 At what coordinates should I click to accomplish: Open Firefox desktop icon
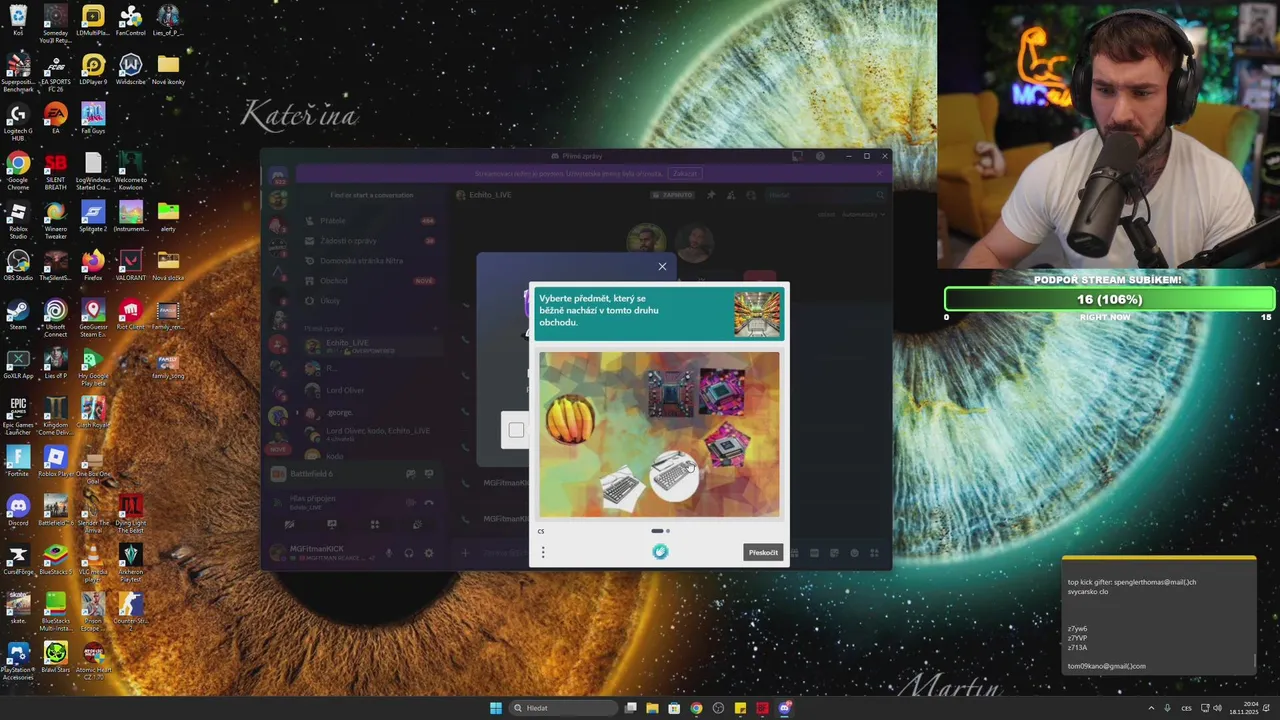tap(93, 266)
